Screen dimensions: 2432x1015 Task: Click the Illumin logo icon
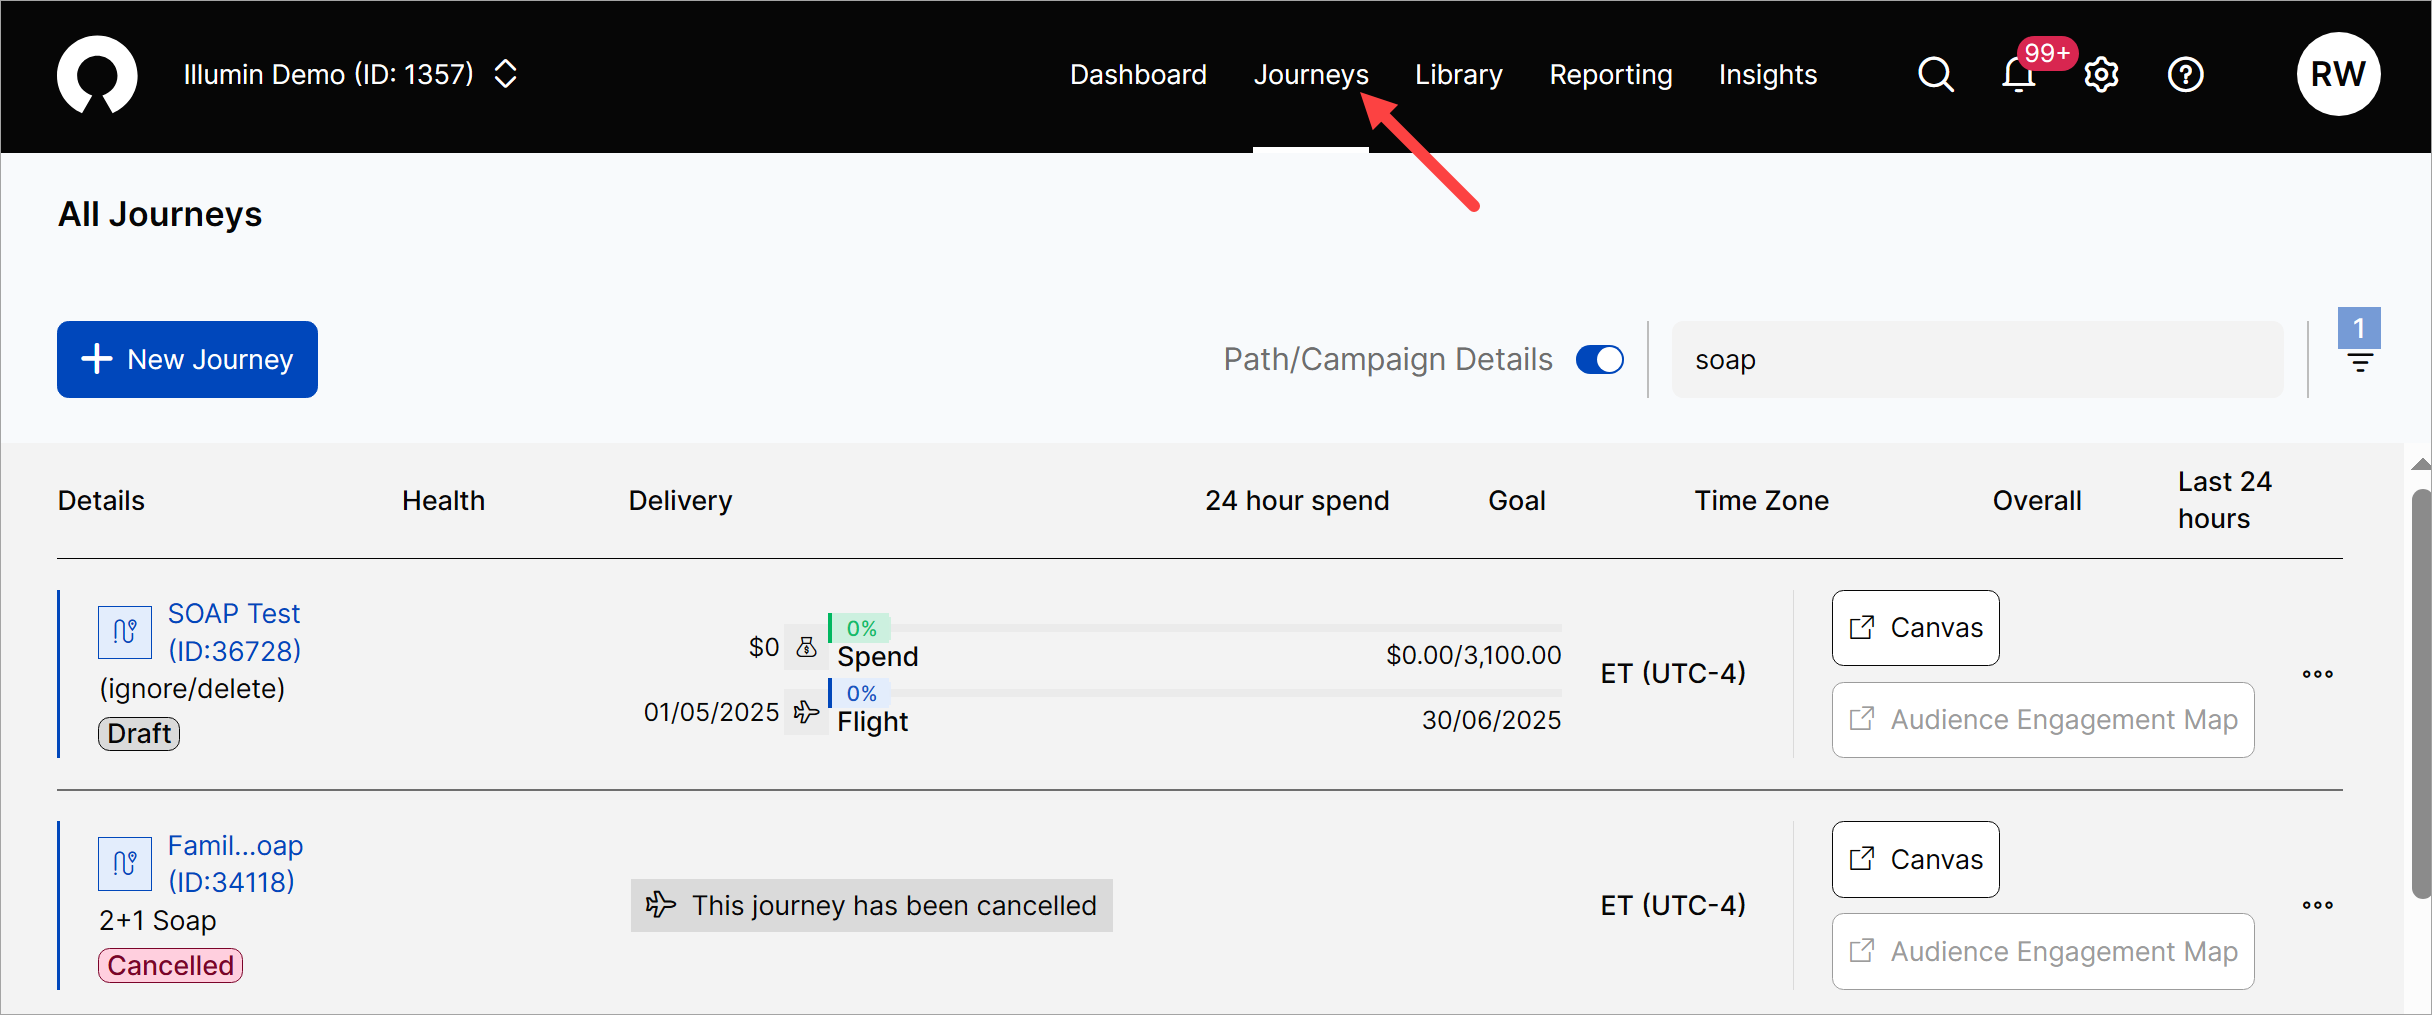click(x=97, y=75)
